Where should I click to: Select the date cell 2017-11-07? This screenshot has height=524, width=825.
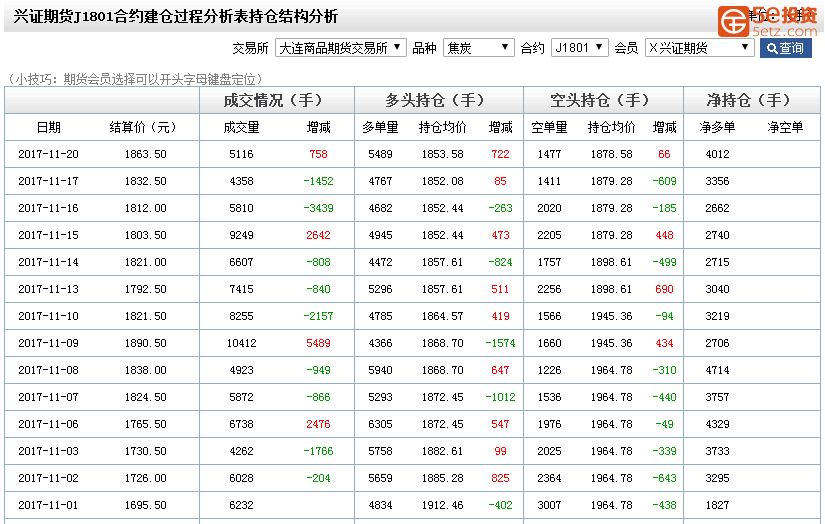click(x=48, y=397)
